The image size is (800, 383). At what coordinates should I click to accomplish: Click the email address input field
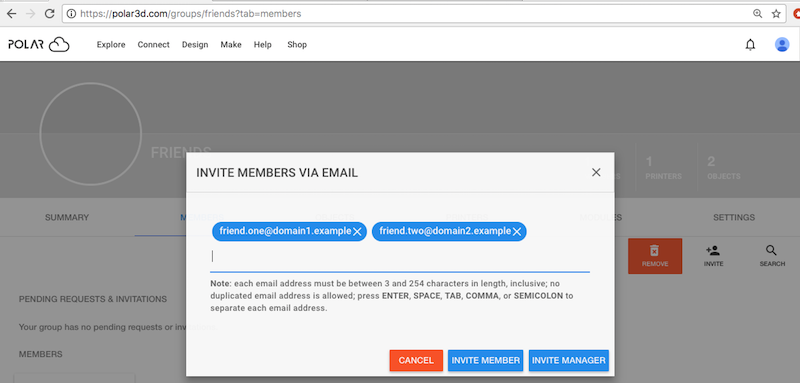pos(399,257)
